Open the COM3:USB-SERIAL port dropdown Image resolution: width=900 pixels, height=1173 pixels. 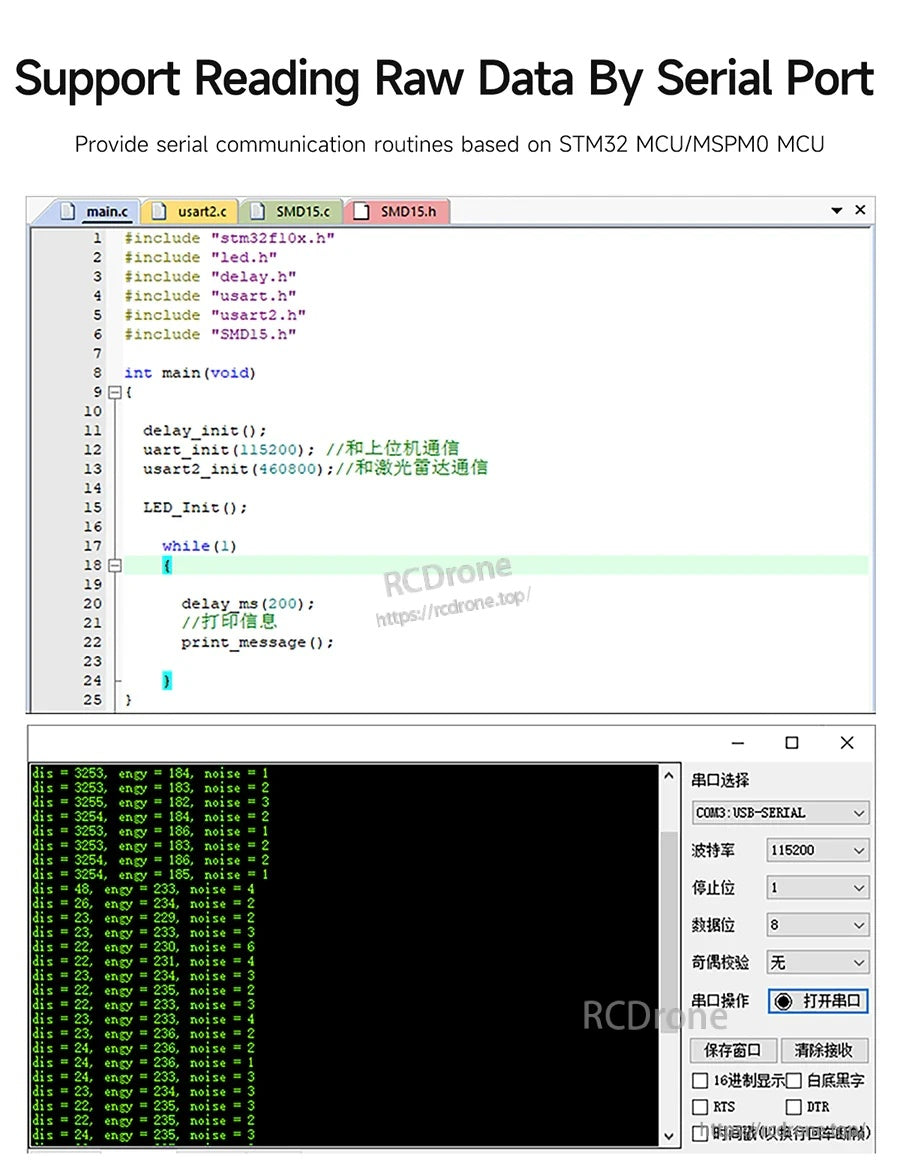pos(780,812)
